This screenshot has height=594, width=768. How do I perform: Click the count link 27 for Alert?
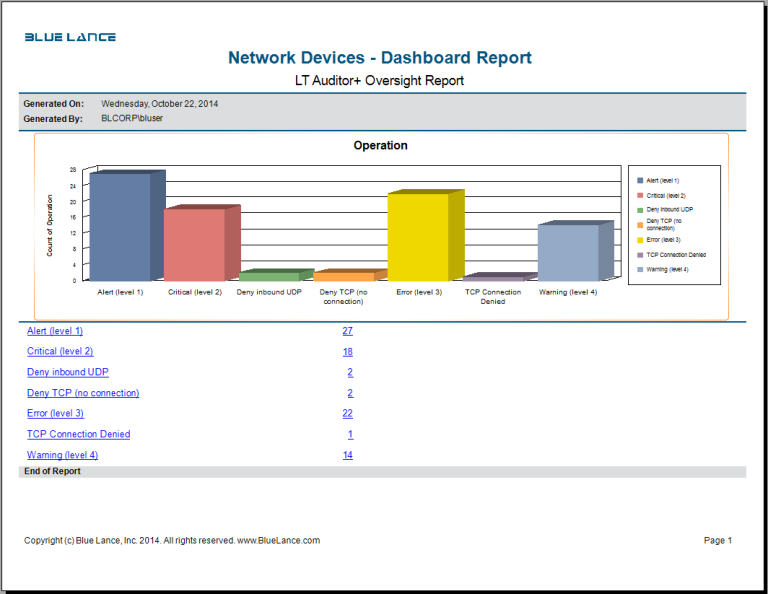point(348,331)
